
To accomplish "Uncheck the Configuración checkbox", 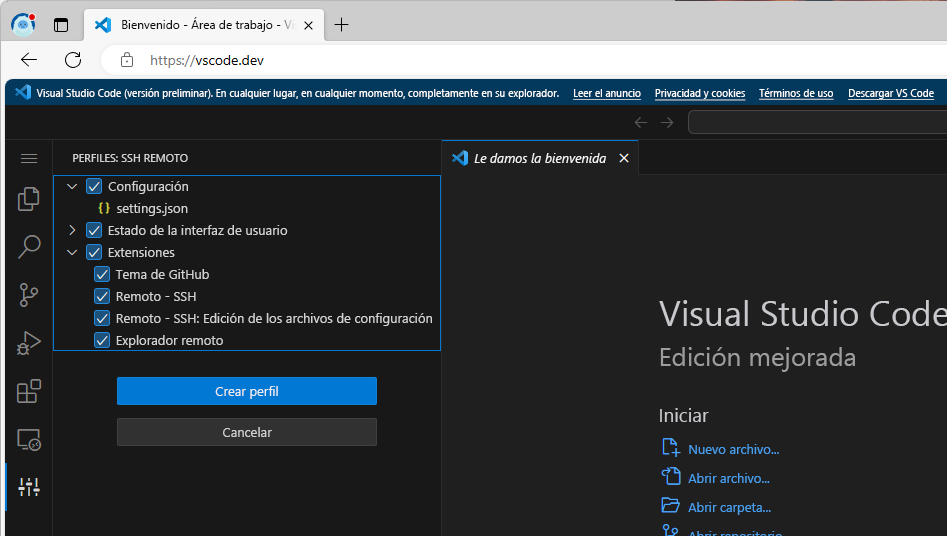I will point(94,186).
